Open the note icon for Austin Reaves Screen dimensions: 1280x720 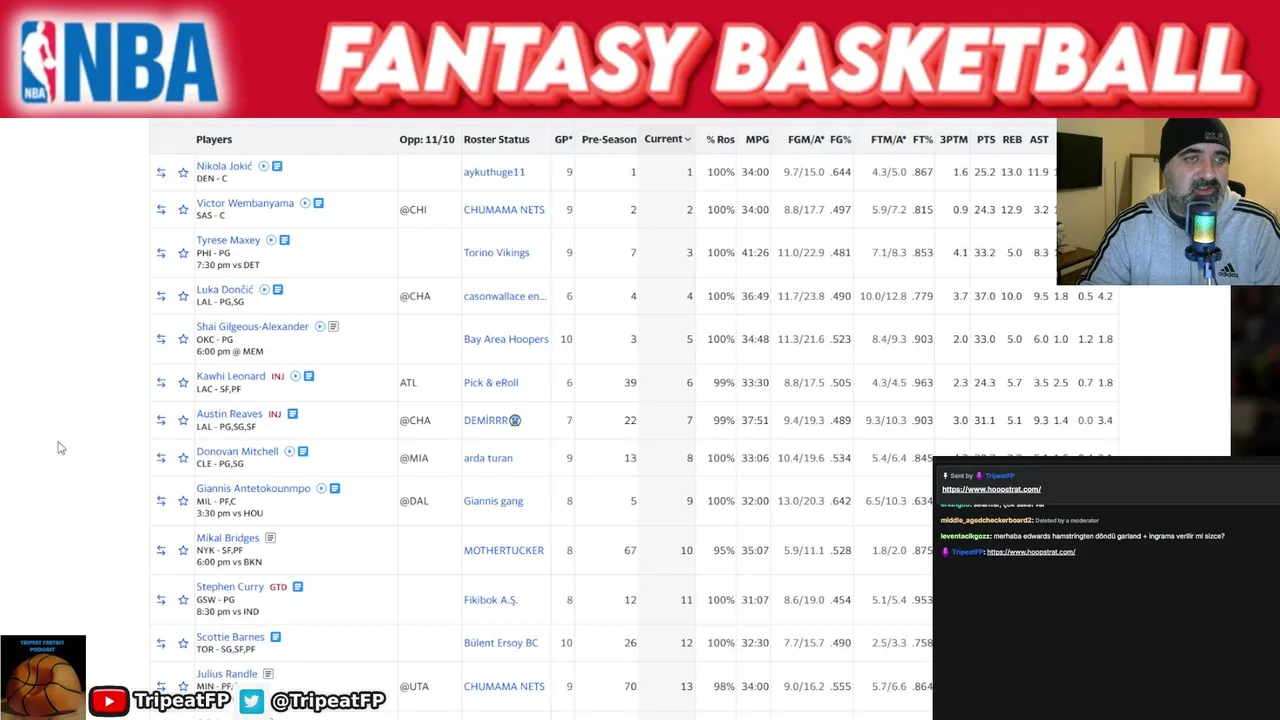292,414
